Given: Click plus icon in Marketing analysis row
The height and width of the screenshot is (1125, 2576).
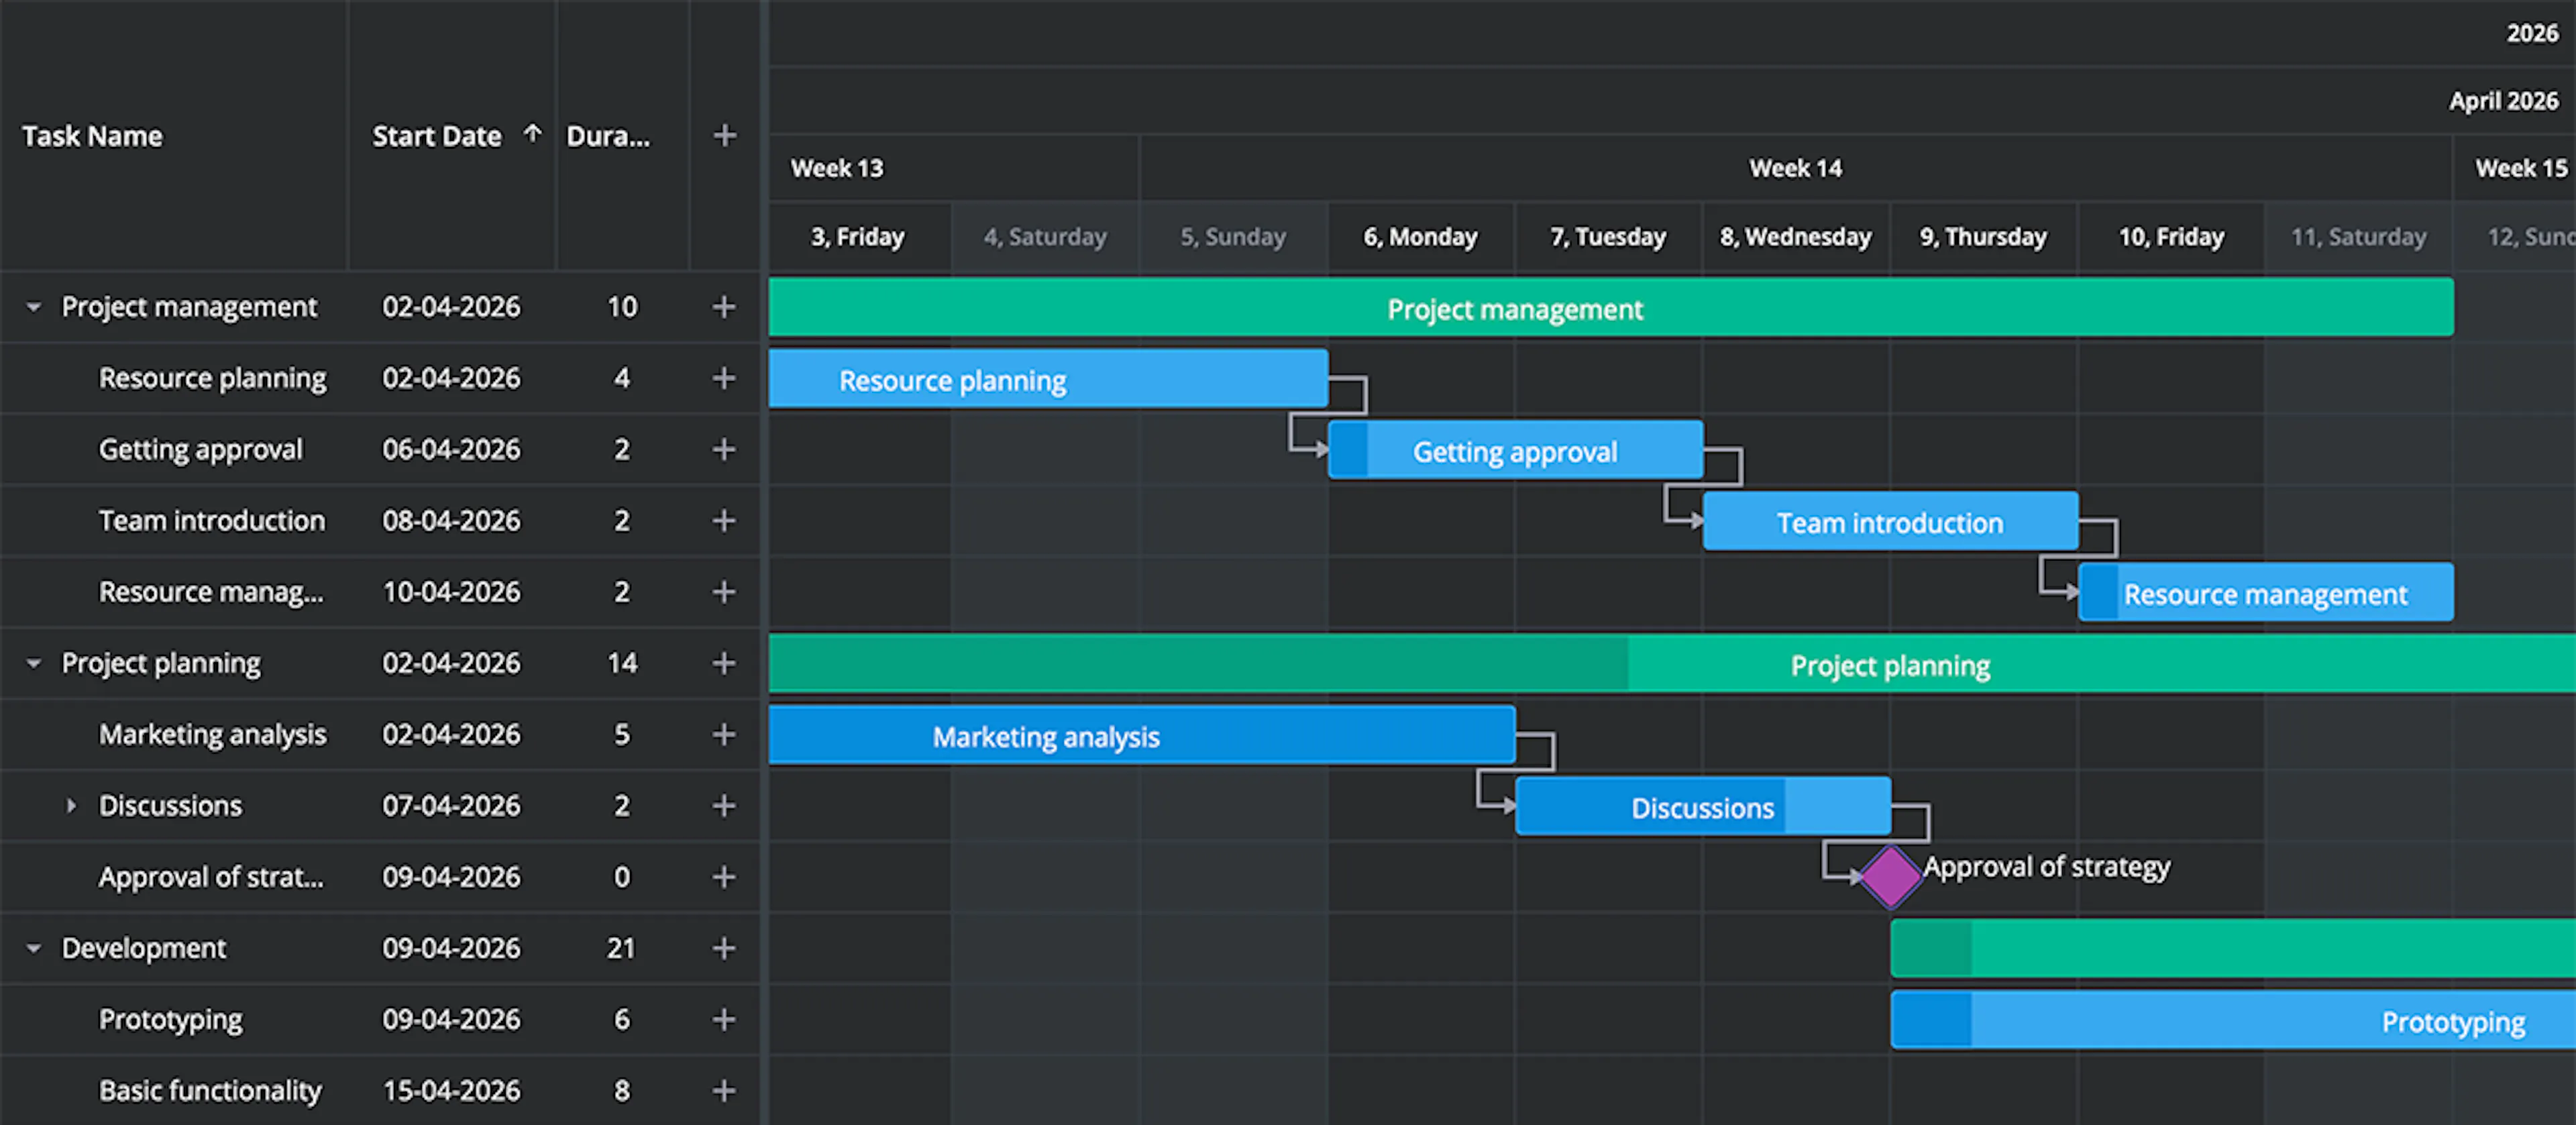Looking at the screenshot, I should (724, 734).
